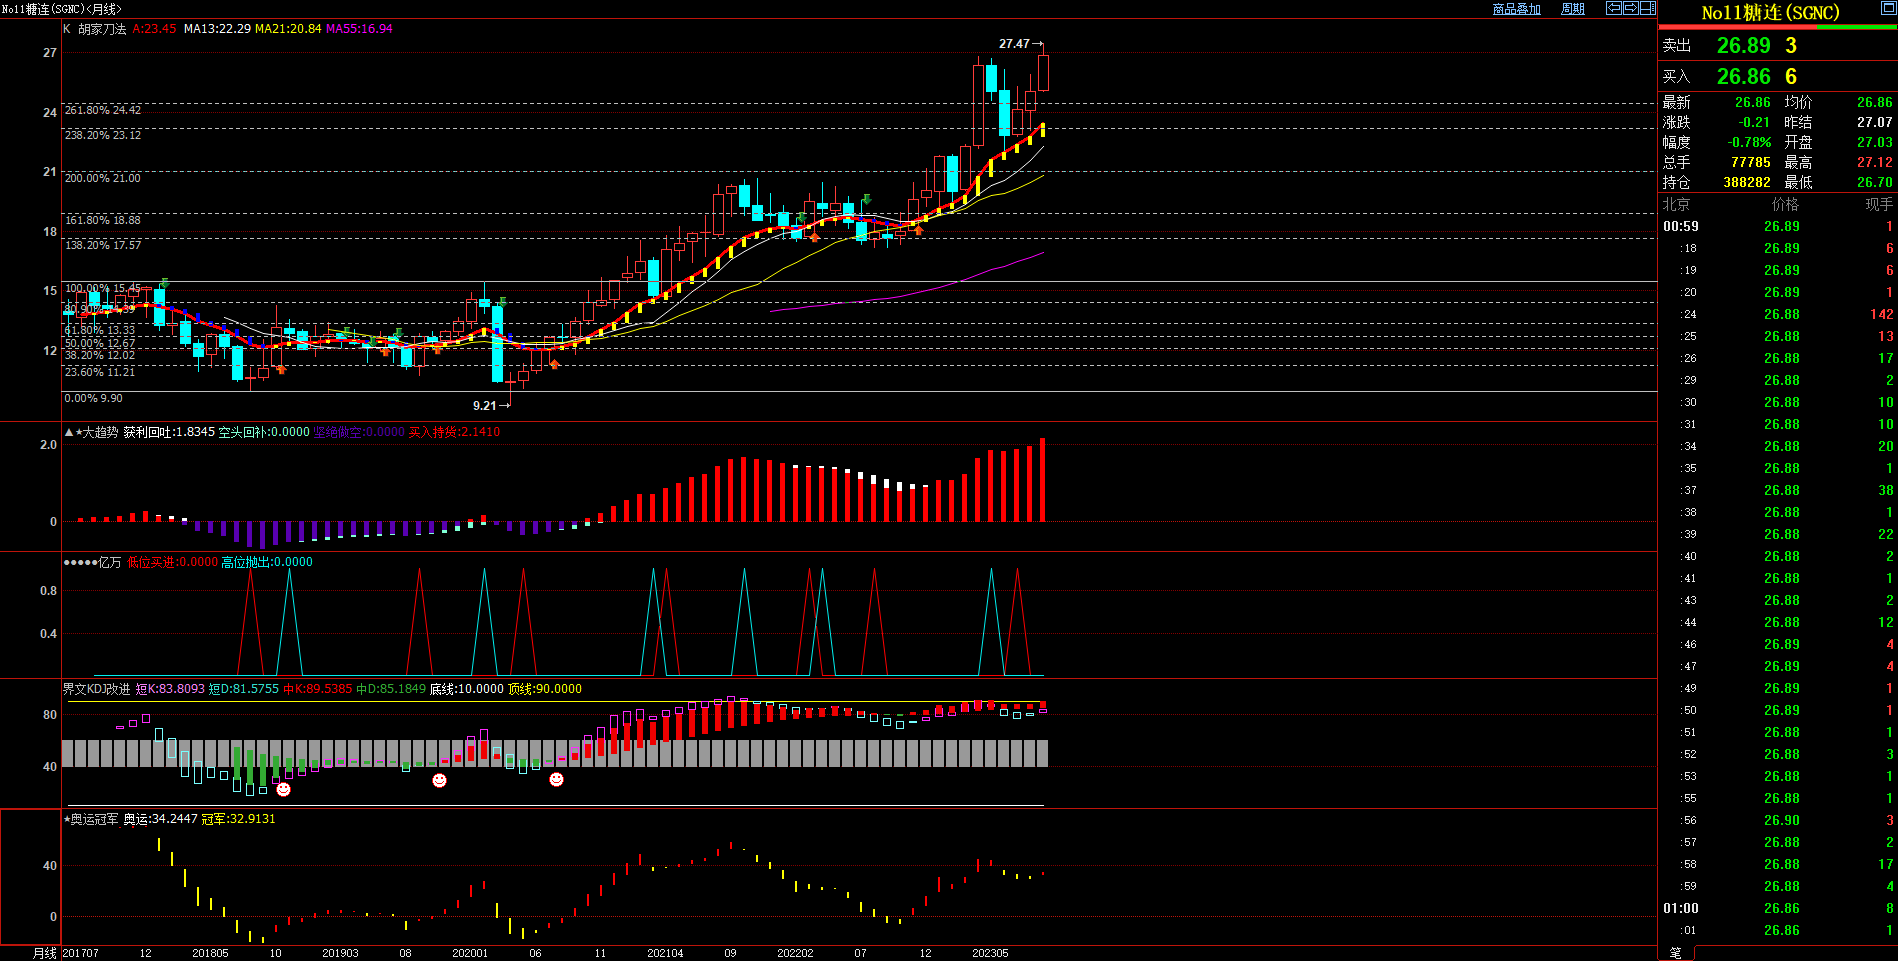Click the split-panel layout icon

[1647, 8]
